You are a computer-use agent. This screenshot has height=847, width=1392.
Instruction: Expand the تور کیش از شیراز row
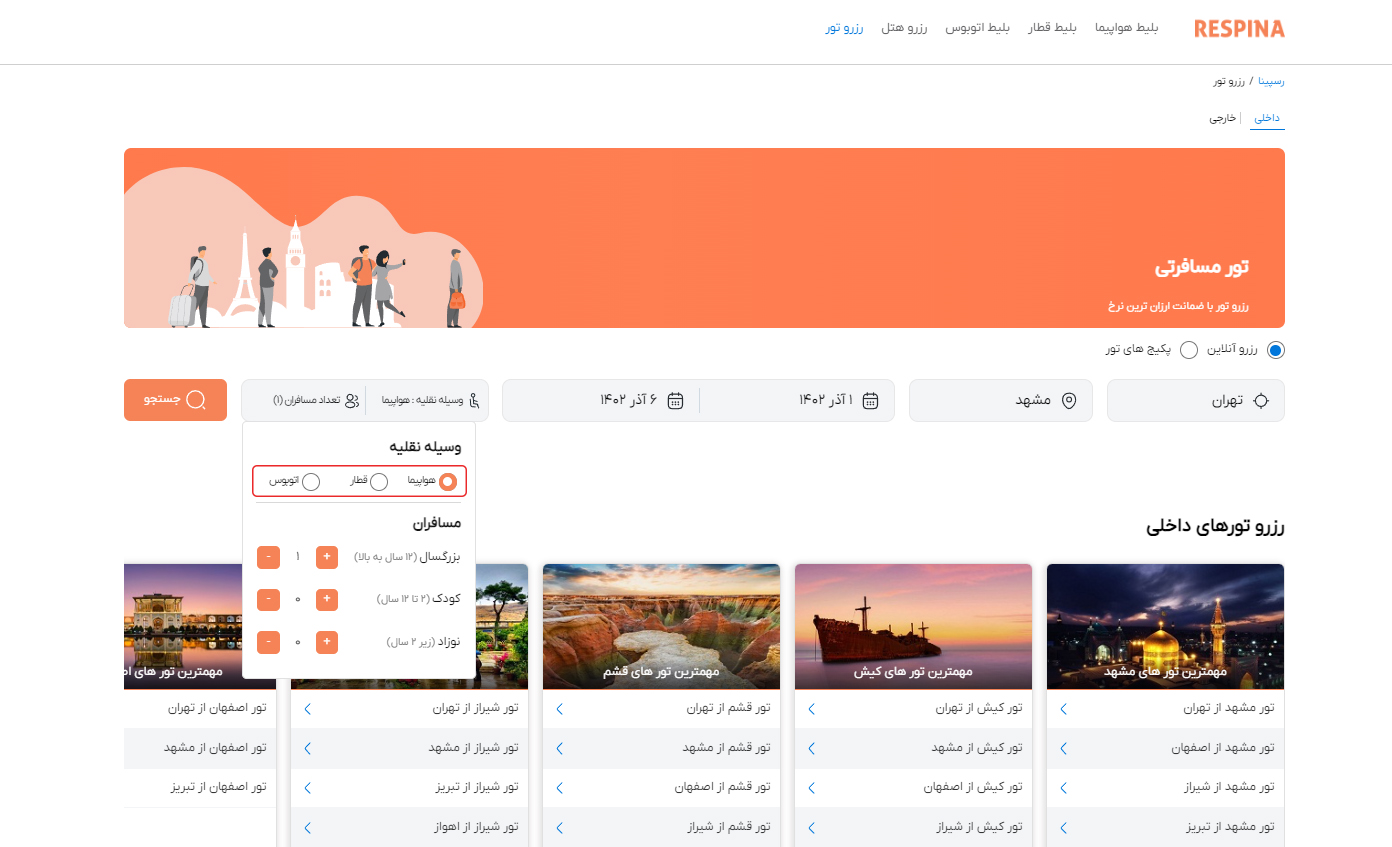coord(812,827)
